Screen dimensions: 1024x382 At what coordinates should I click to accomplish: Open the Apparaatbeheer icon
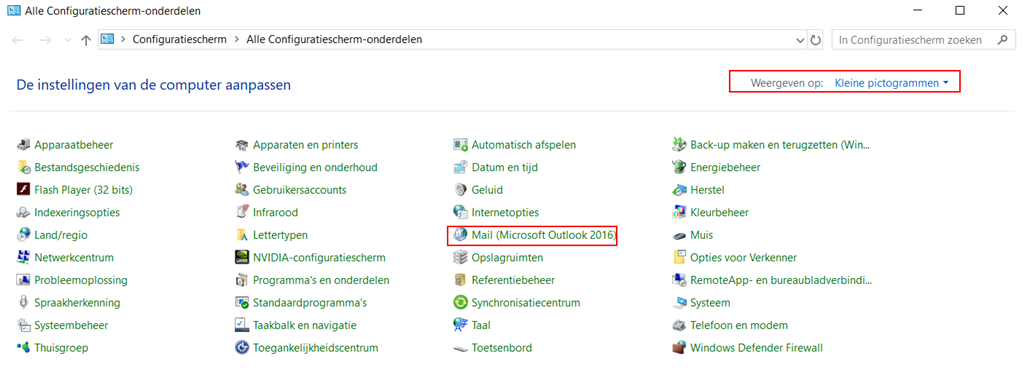coord(24,145)
